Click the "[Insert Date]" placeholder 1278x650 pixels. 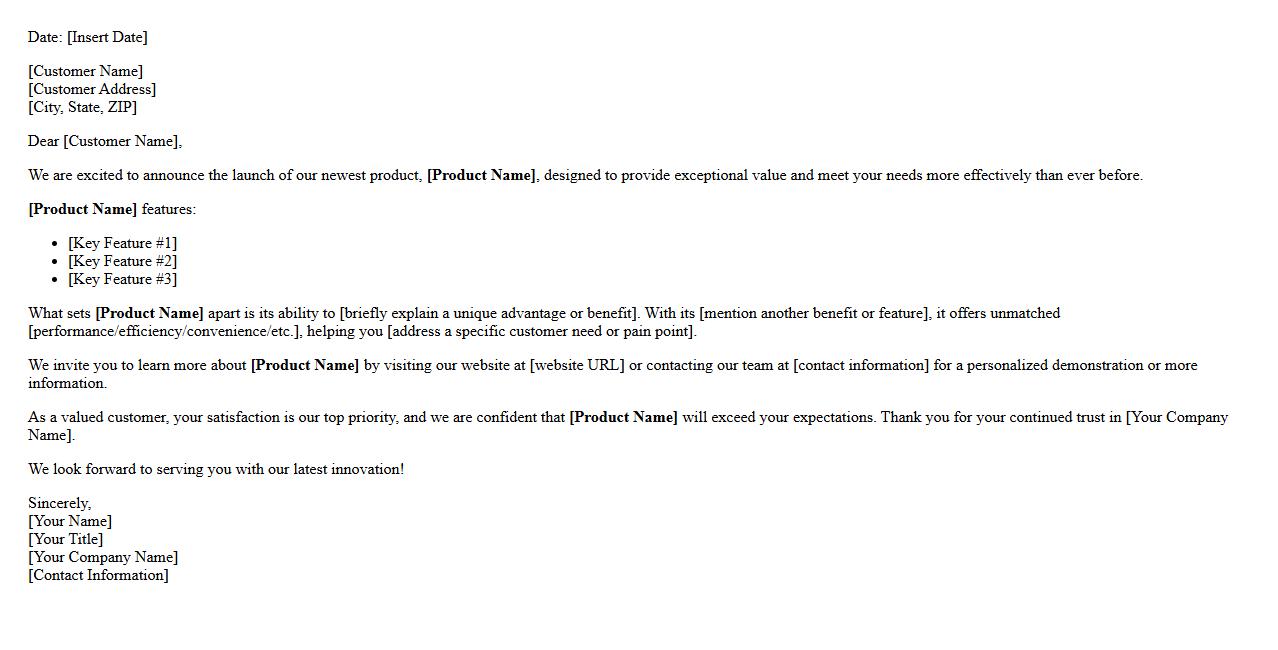[107, 37]
